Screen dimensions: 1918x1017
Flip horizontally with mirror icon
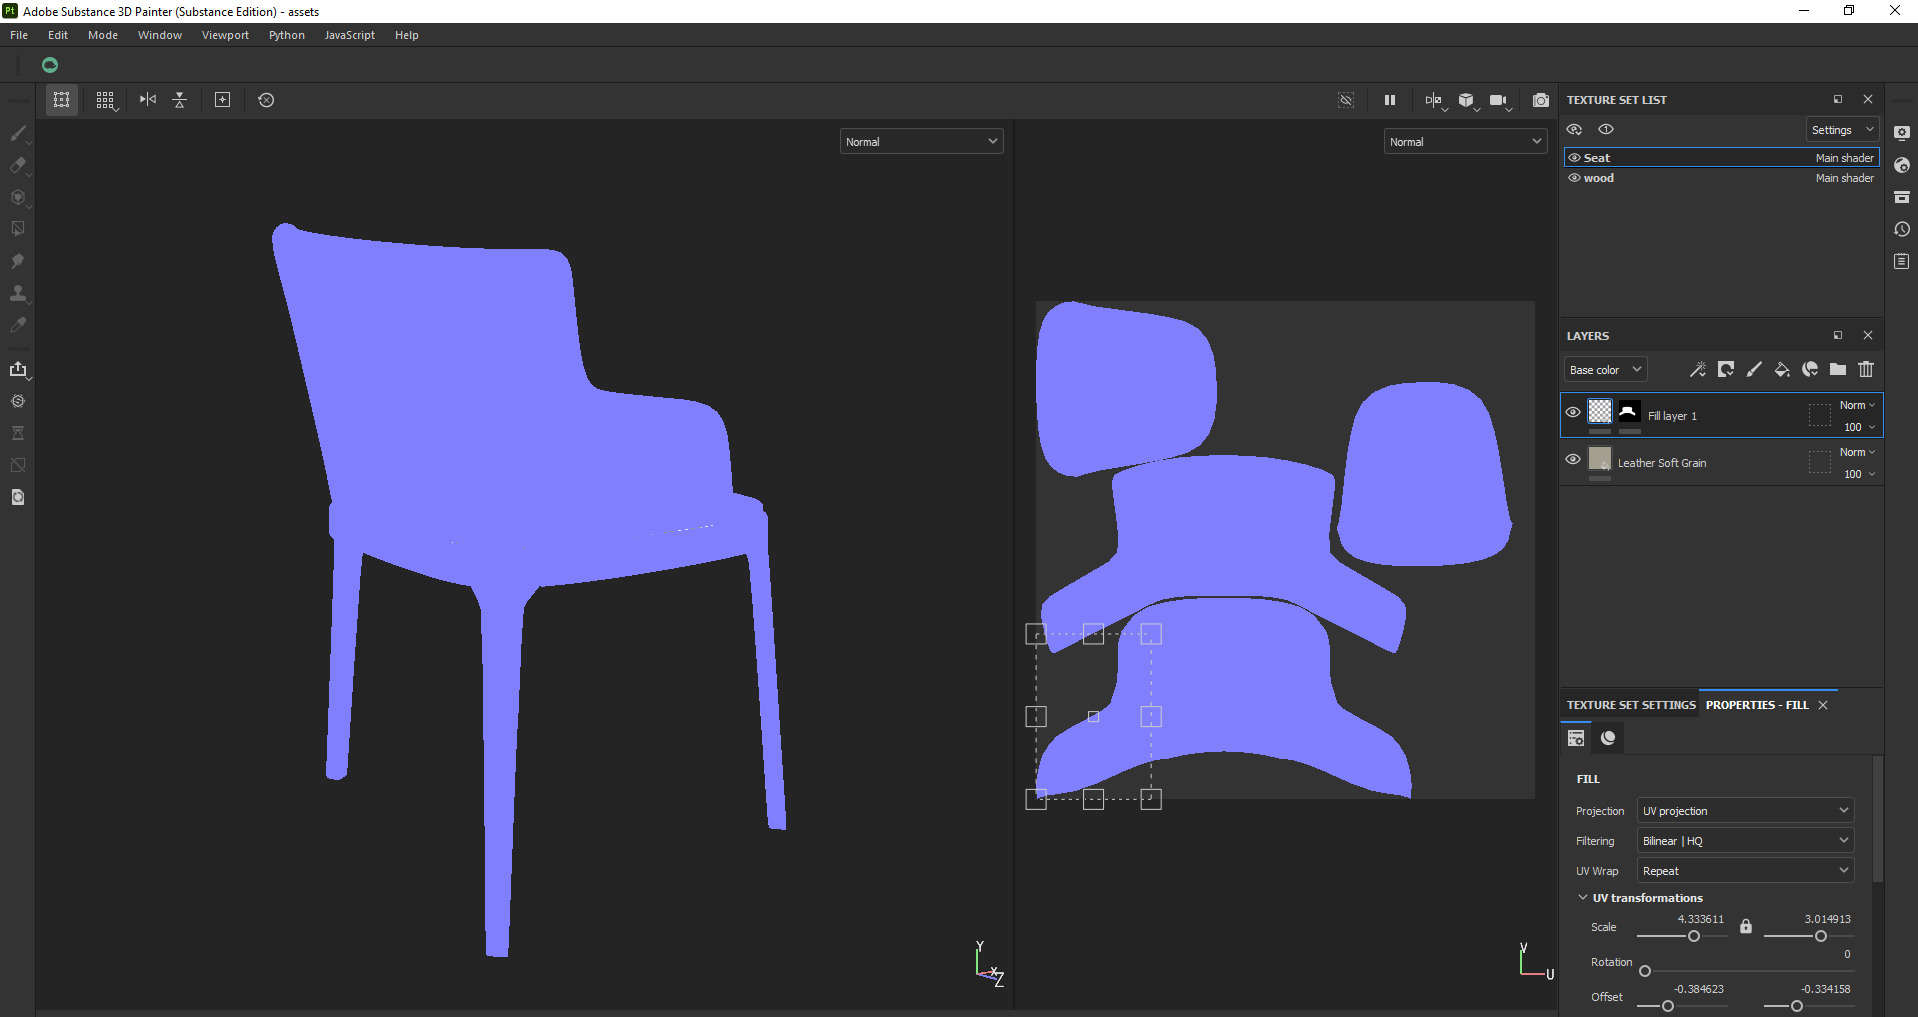(148, 100)
